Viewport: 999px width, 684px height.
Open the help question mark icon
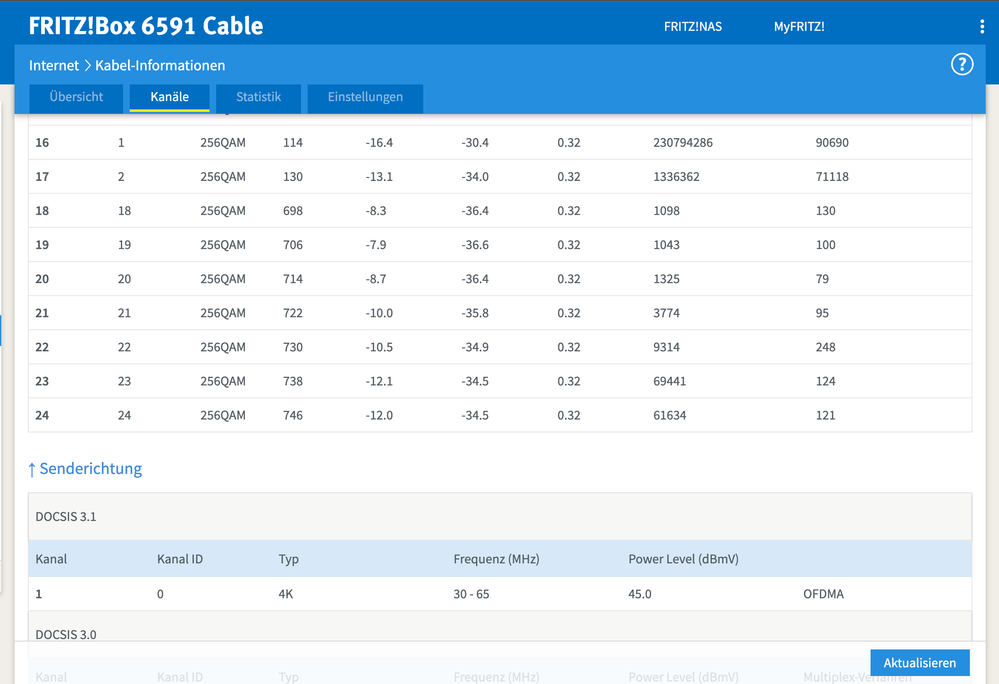[962, 64]
